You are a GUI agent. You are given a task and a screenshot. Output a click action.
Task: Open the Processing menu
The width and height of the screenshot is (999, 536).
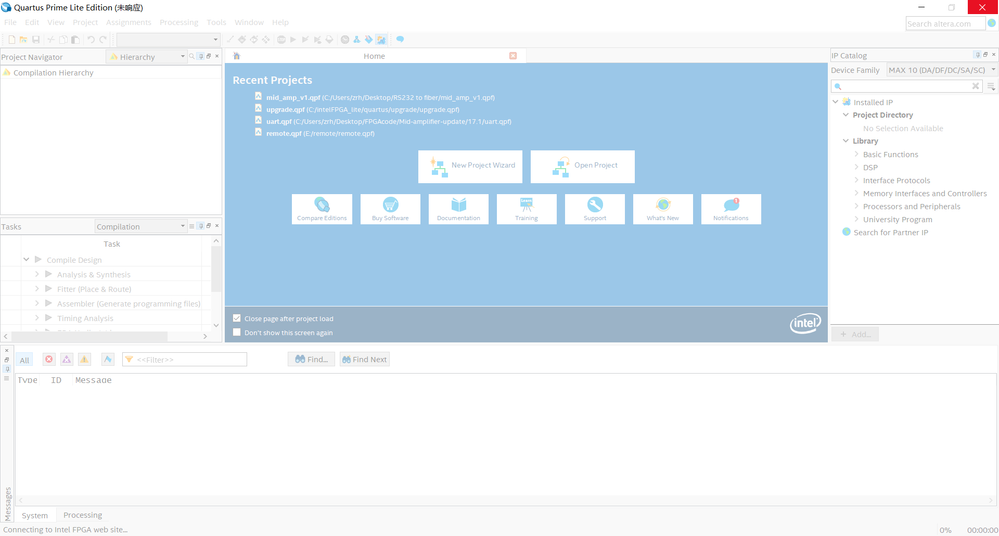click(x=178, y=22)
